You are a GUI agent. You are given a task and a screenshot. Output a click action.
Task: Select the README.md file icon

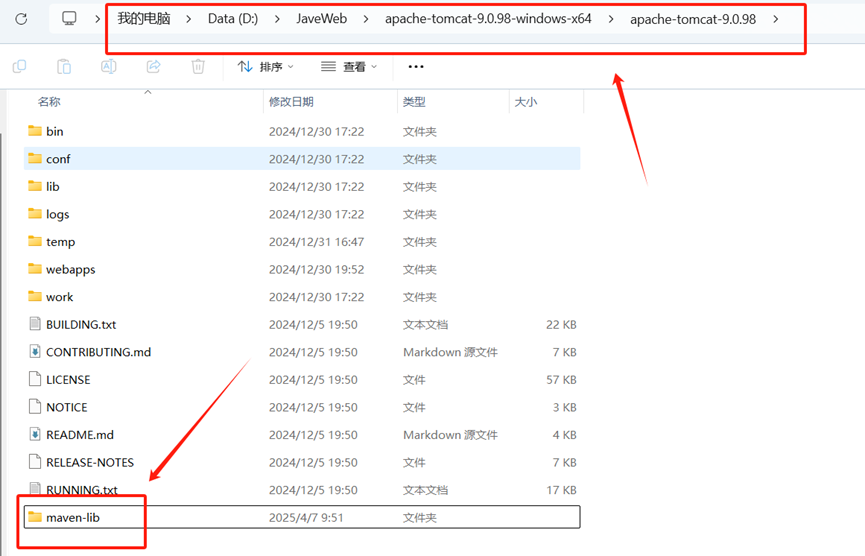(x=35, y=434)
